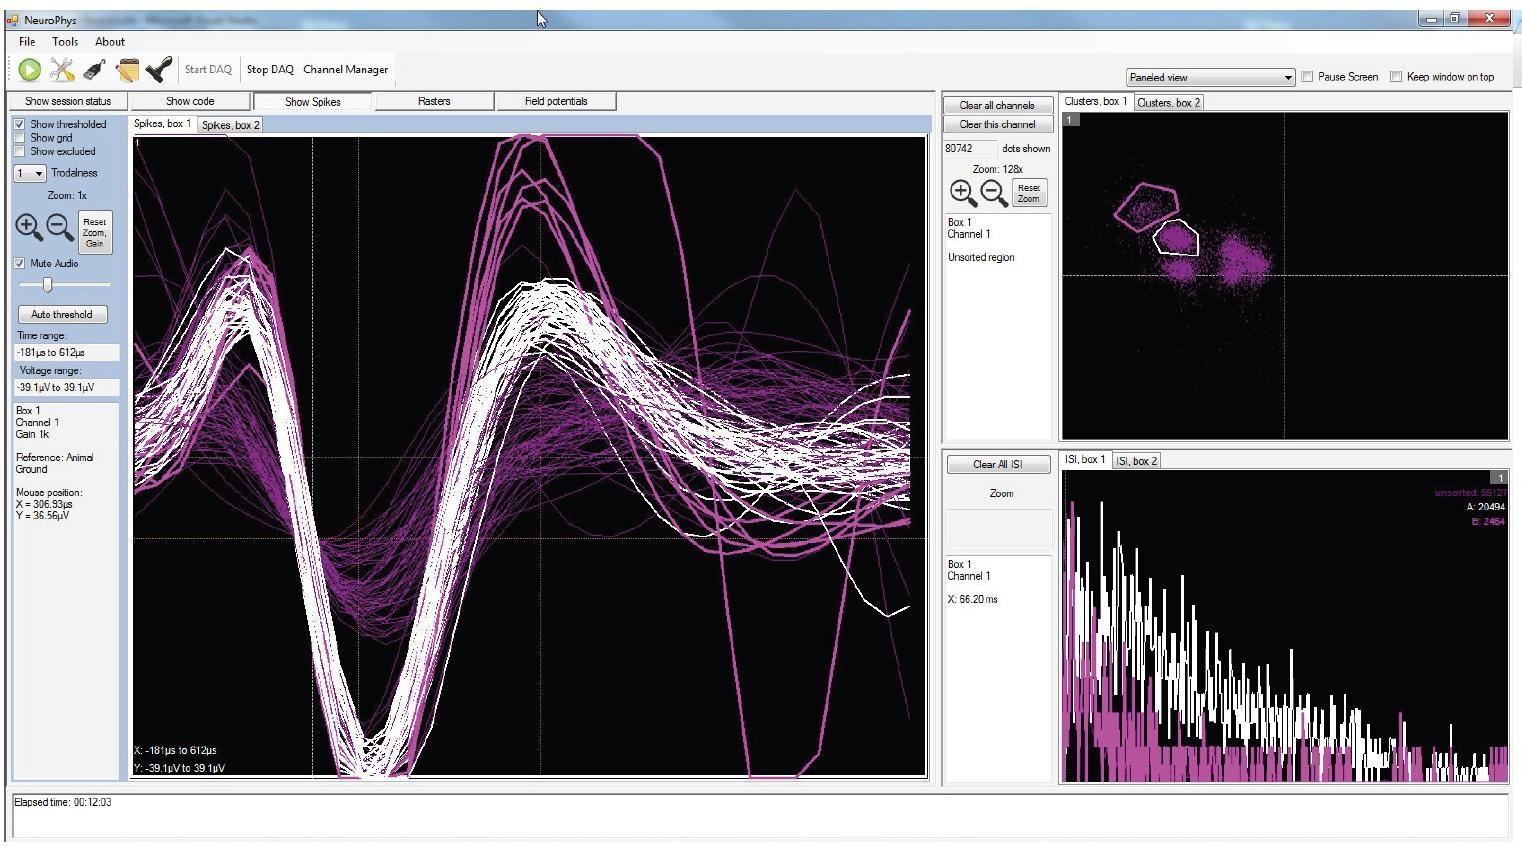
Task: Click the NeuroPhys title bar app icon
Action: [13, 19]
